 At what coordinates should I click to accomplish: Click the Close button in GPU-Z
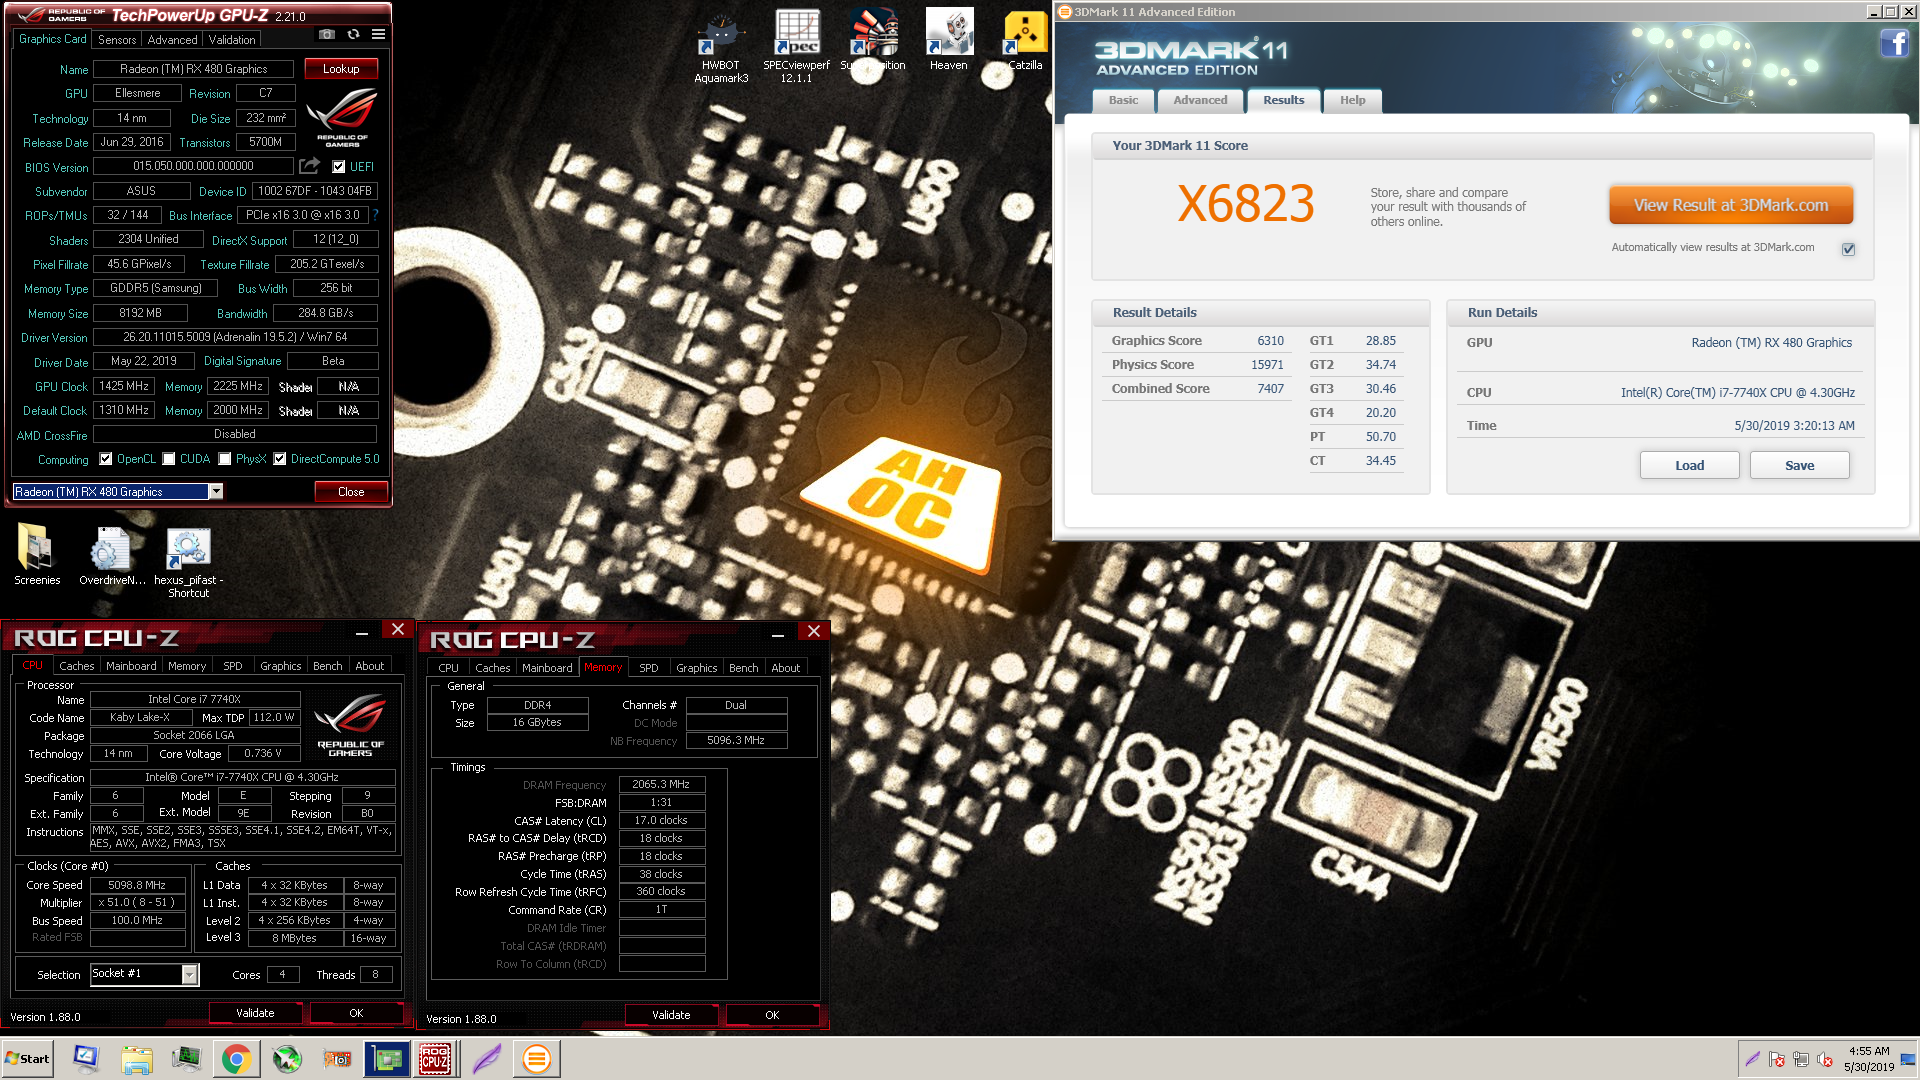[x=351, y=492]
